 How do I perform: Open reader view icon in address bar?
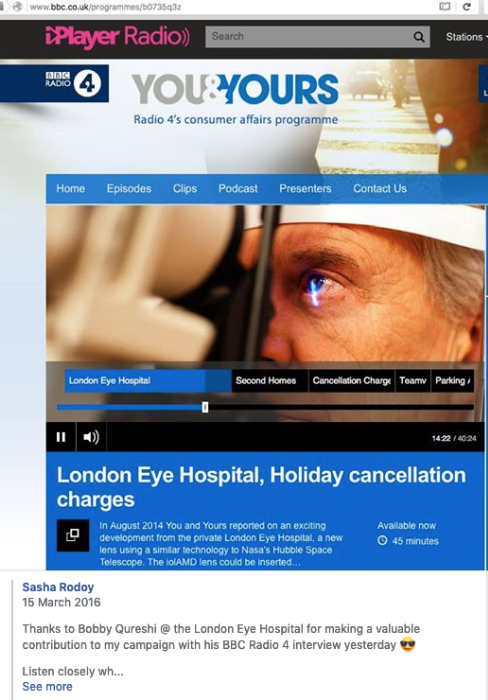coord(445,7)
